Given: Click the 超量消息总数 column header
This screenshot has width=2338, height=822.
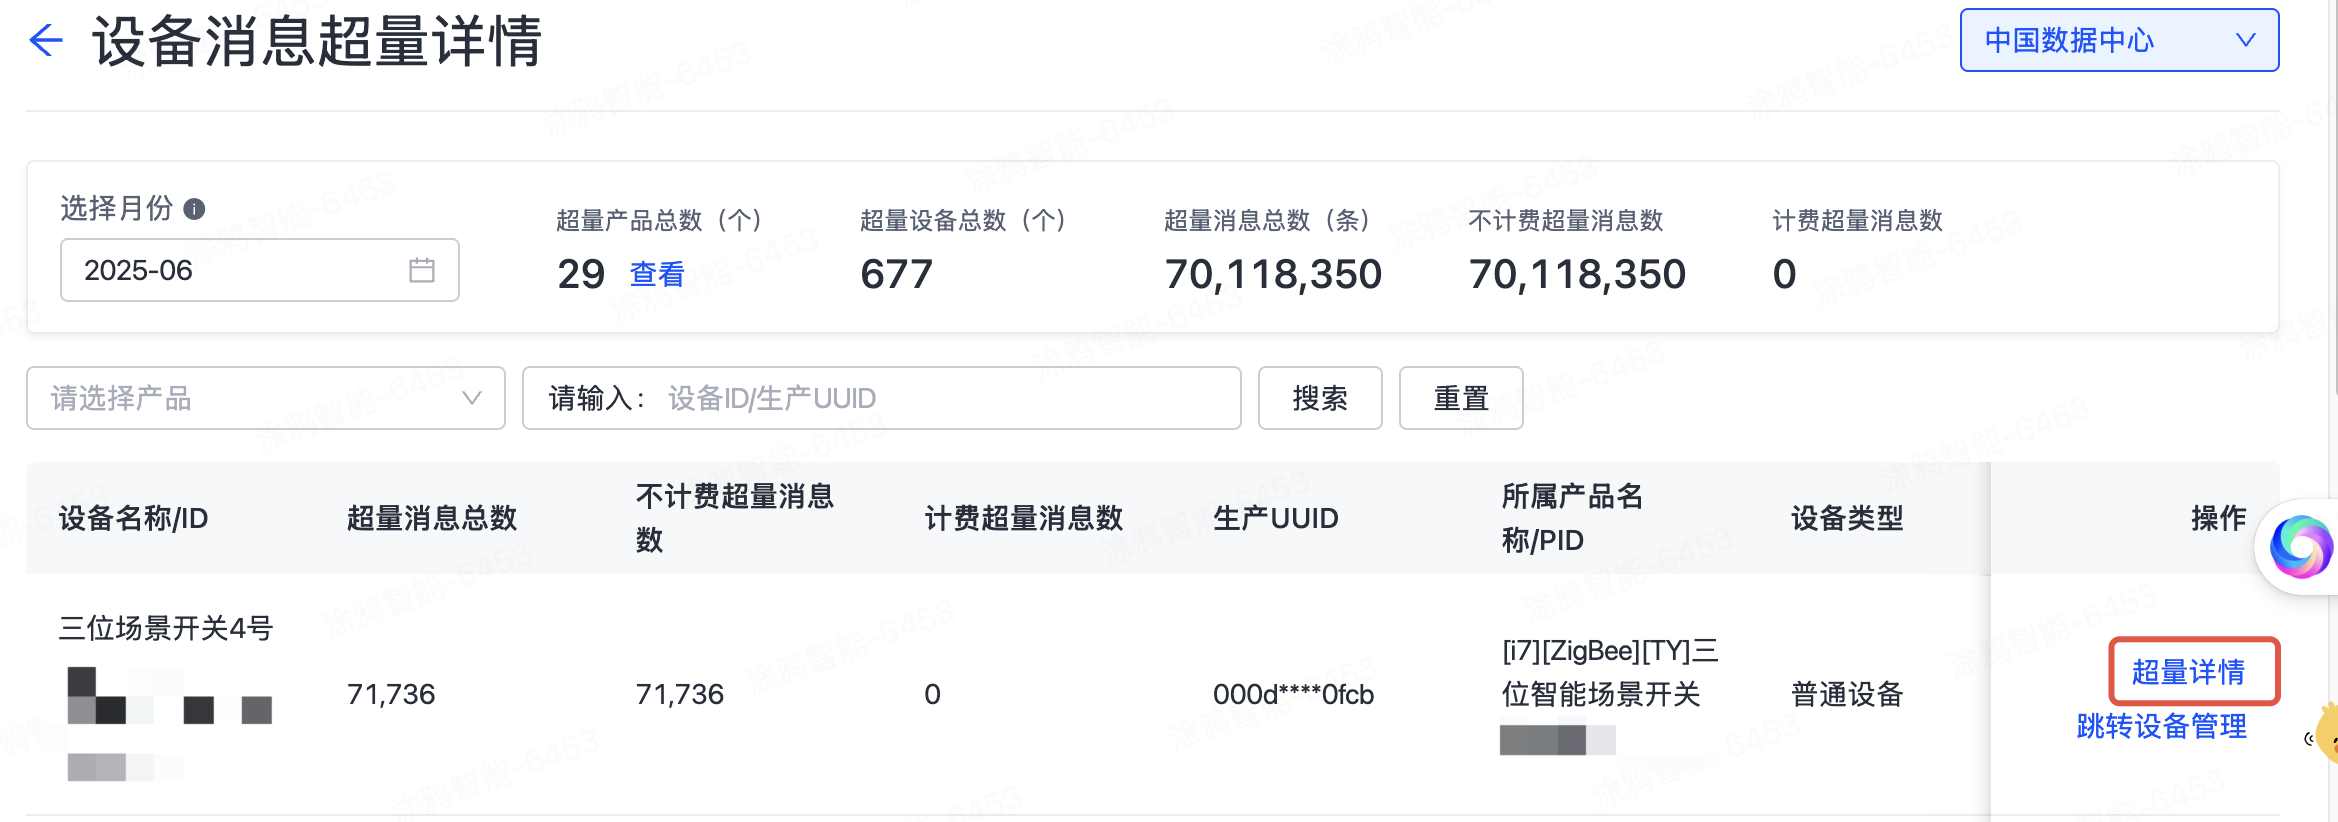Looking at the screenshot, I should pyautogui.click(x=432, y=518).
